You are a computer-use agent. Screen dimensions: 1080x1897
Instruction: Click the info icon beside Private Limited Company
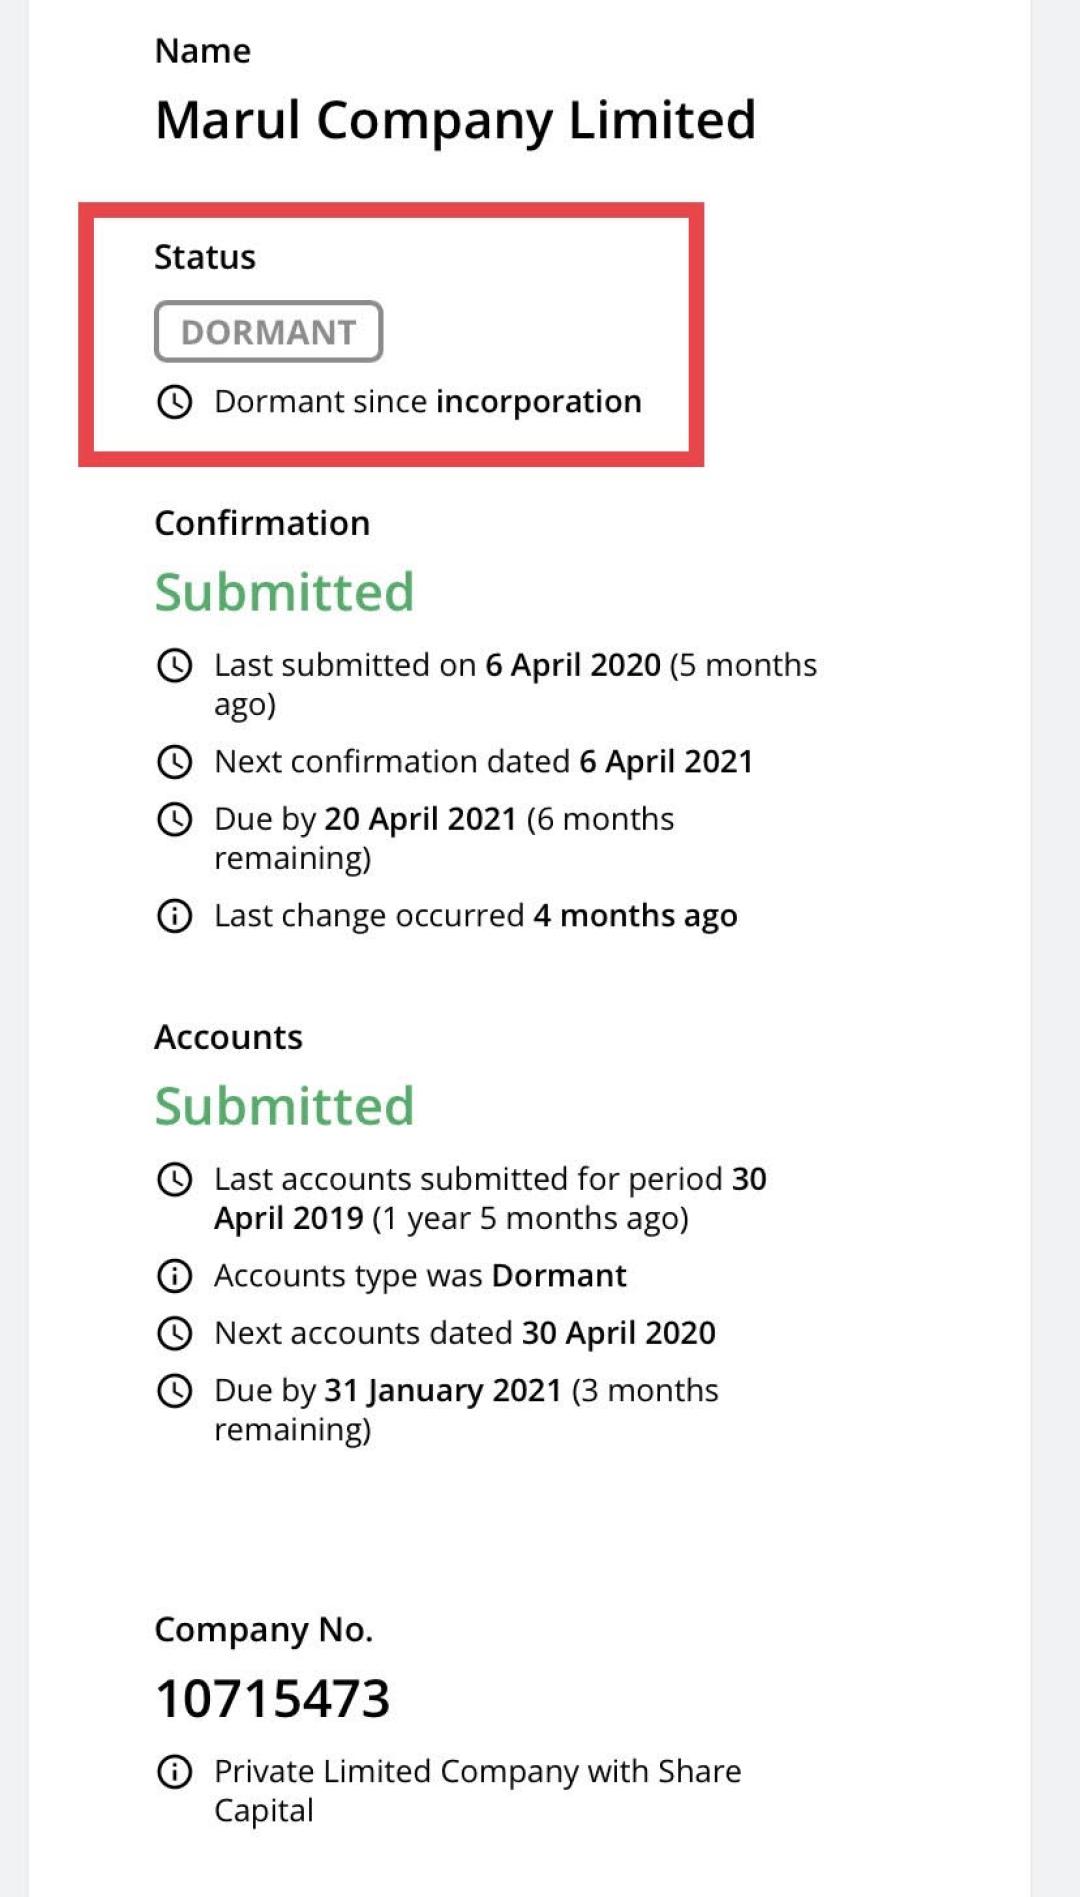click(175, 1772)
